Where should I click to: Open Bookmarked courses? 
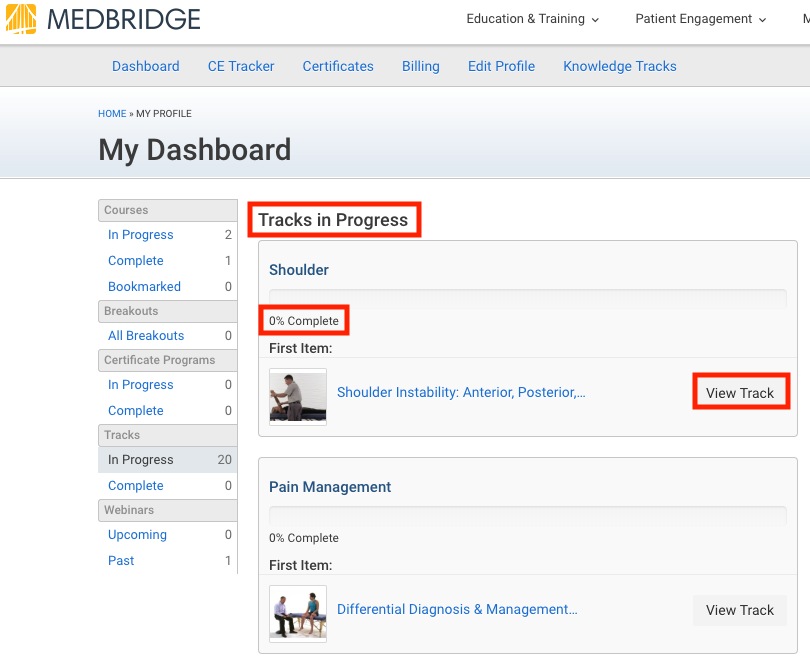coord(144,286)
